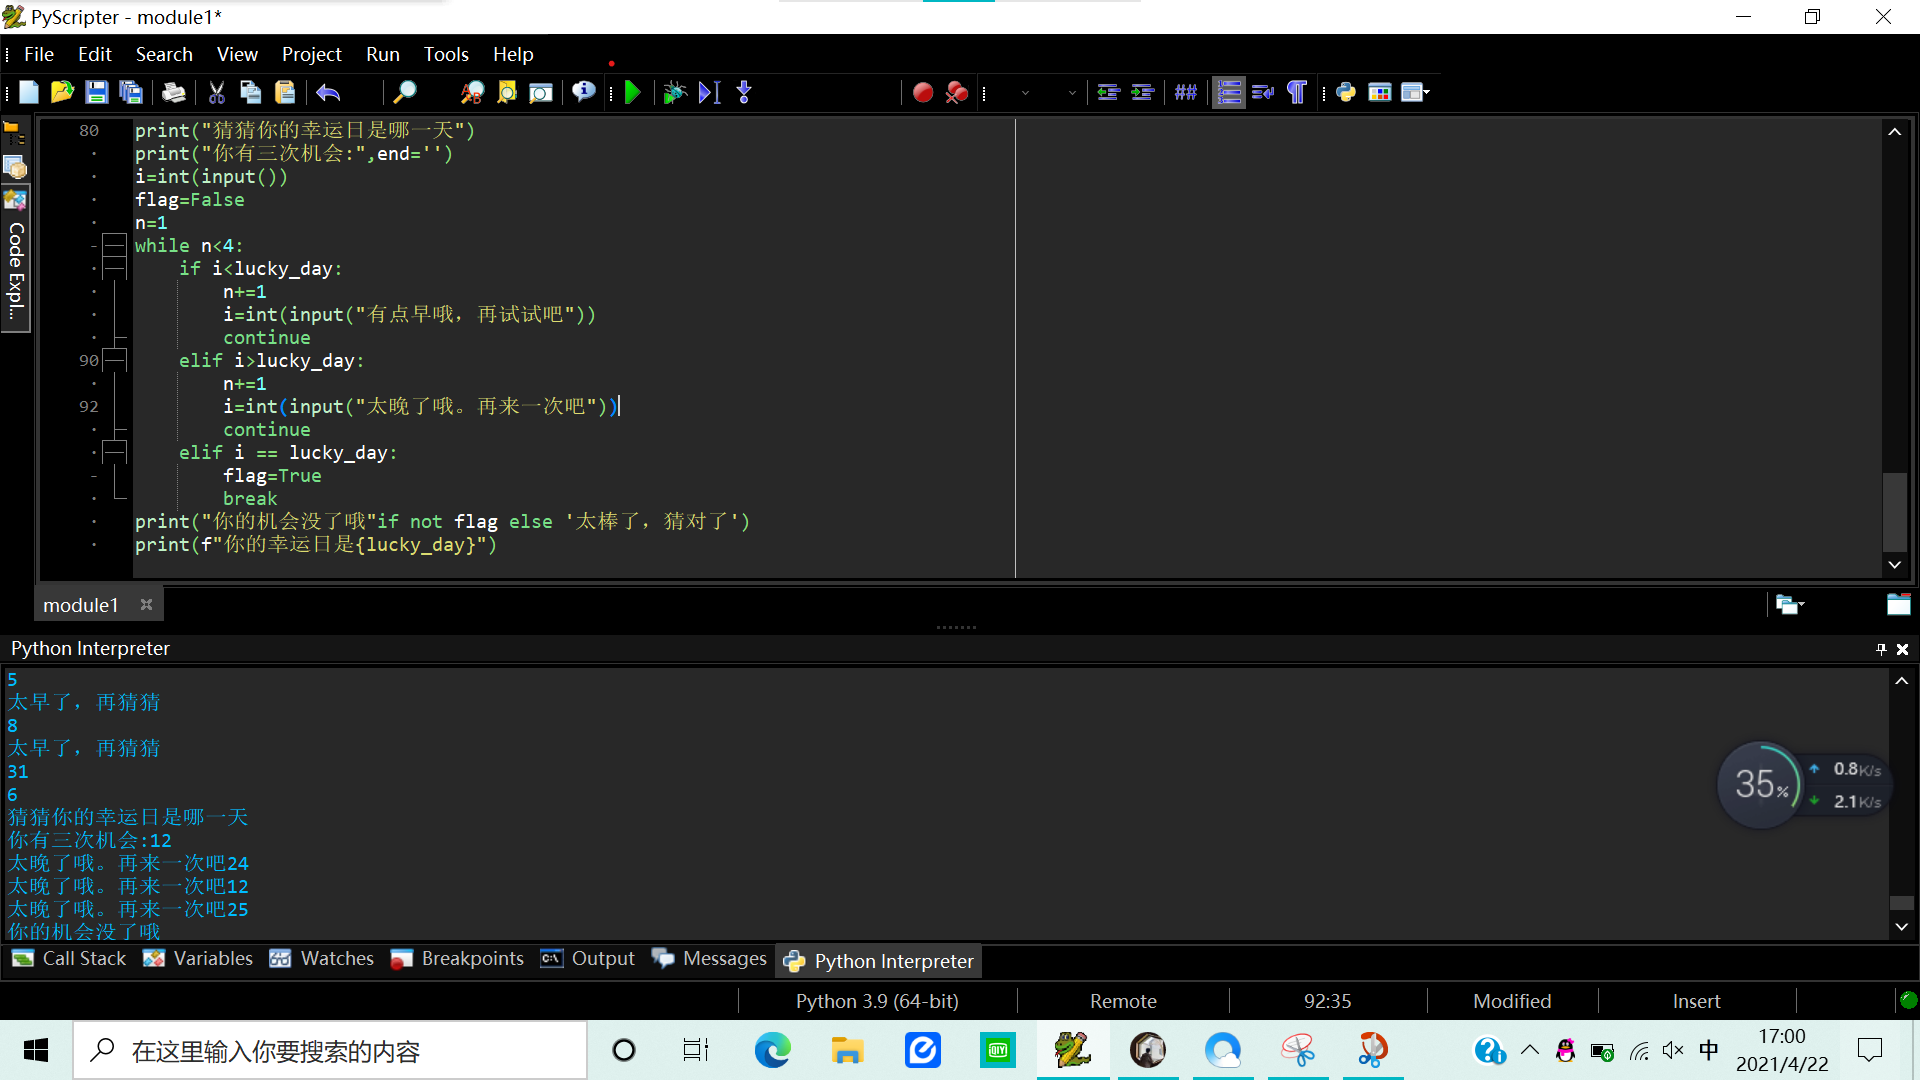Image resolution: width=1920 pixels, height=1080 pixels.
Task: Collapse the elif i>lucky_day fold marker
Action: [115, 361]
